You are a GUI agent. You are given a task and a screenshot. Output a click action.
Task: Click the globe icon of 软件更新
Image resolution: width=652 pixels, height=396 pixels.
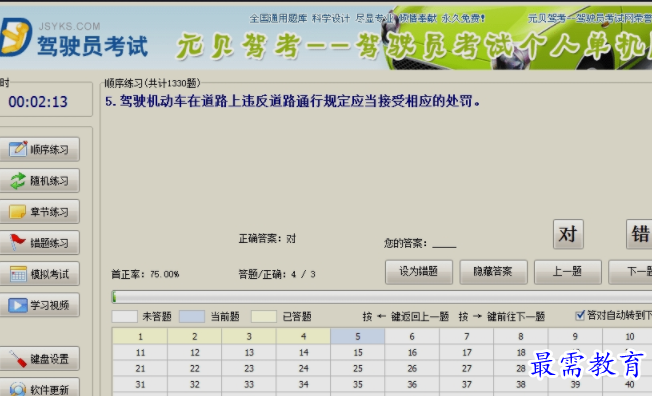point(18,389)
